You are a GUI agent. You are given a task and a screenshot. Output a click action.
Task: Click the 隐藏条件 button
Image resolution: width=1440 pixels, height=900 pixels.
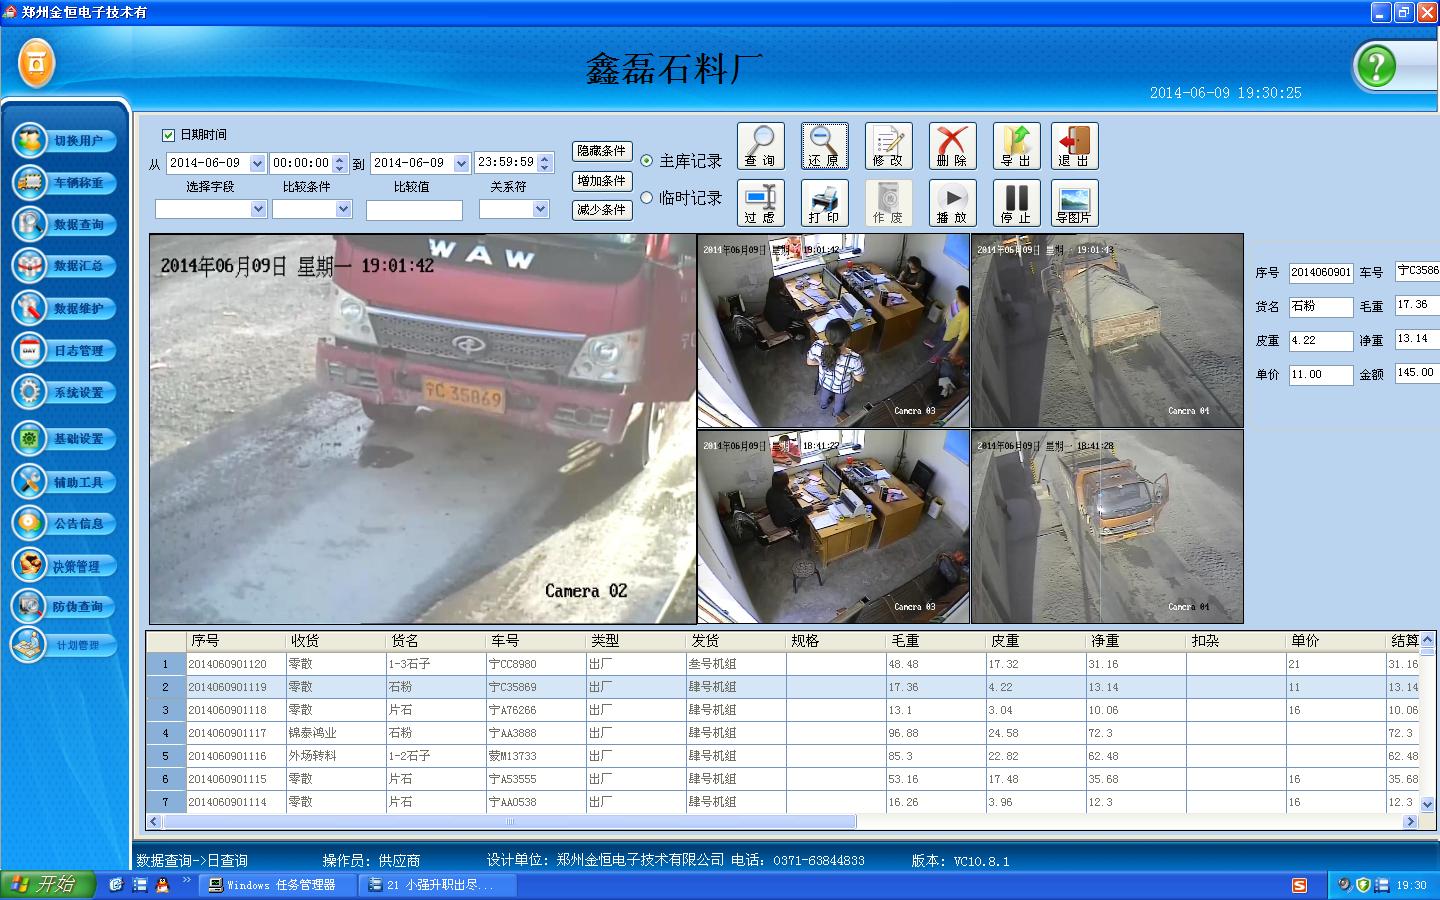point(601,151)
